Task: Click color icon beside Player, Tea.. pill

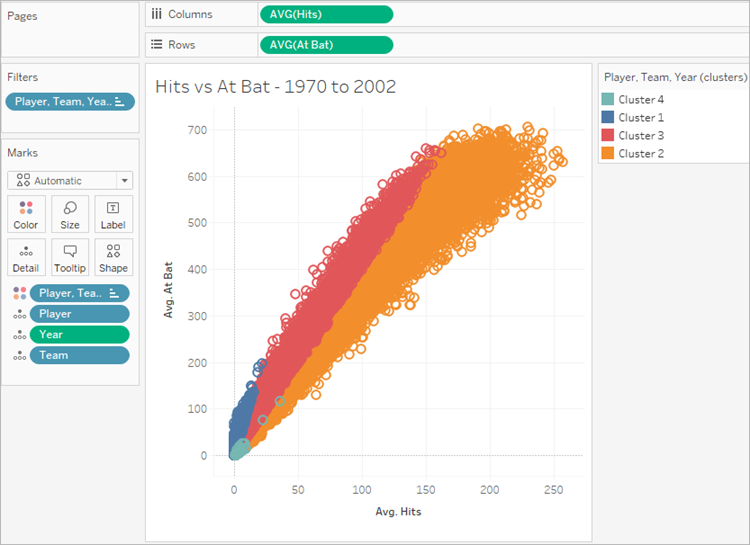Action: (20, 293)
